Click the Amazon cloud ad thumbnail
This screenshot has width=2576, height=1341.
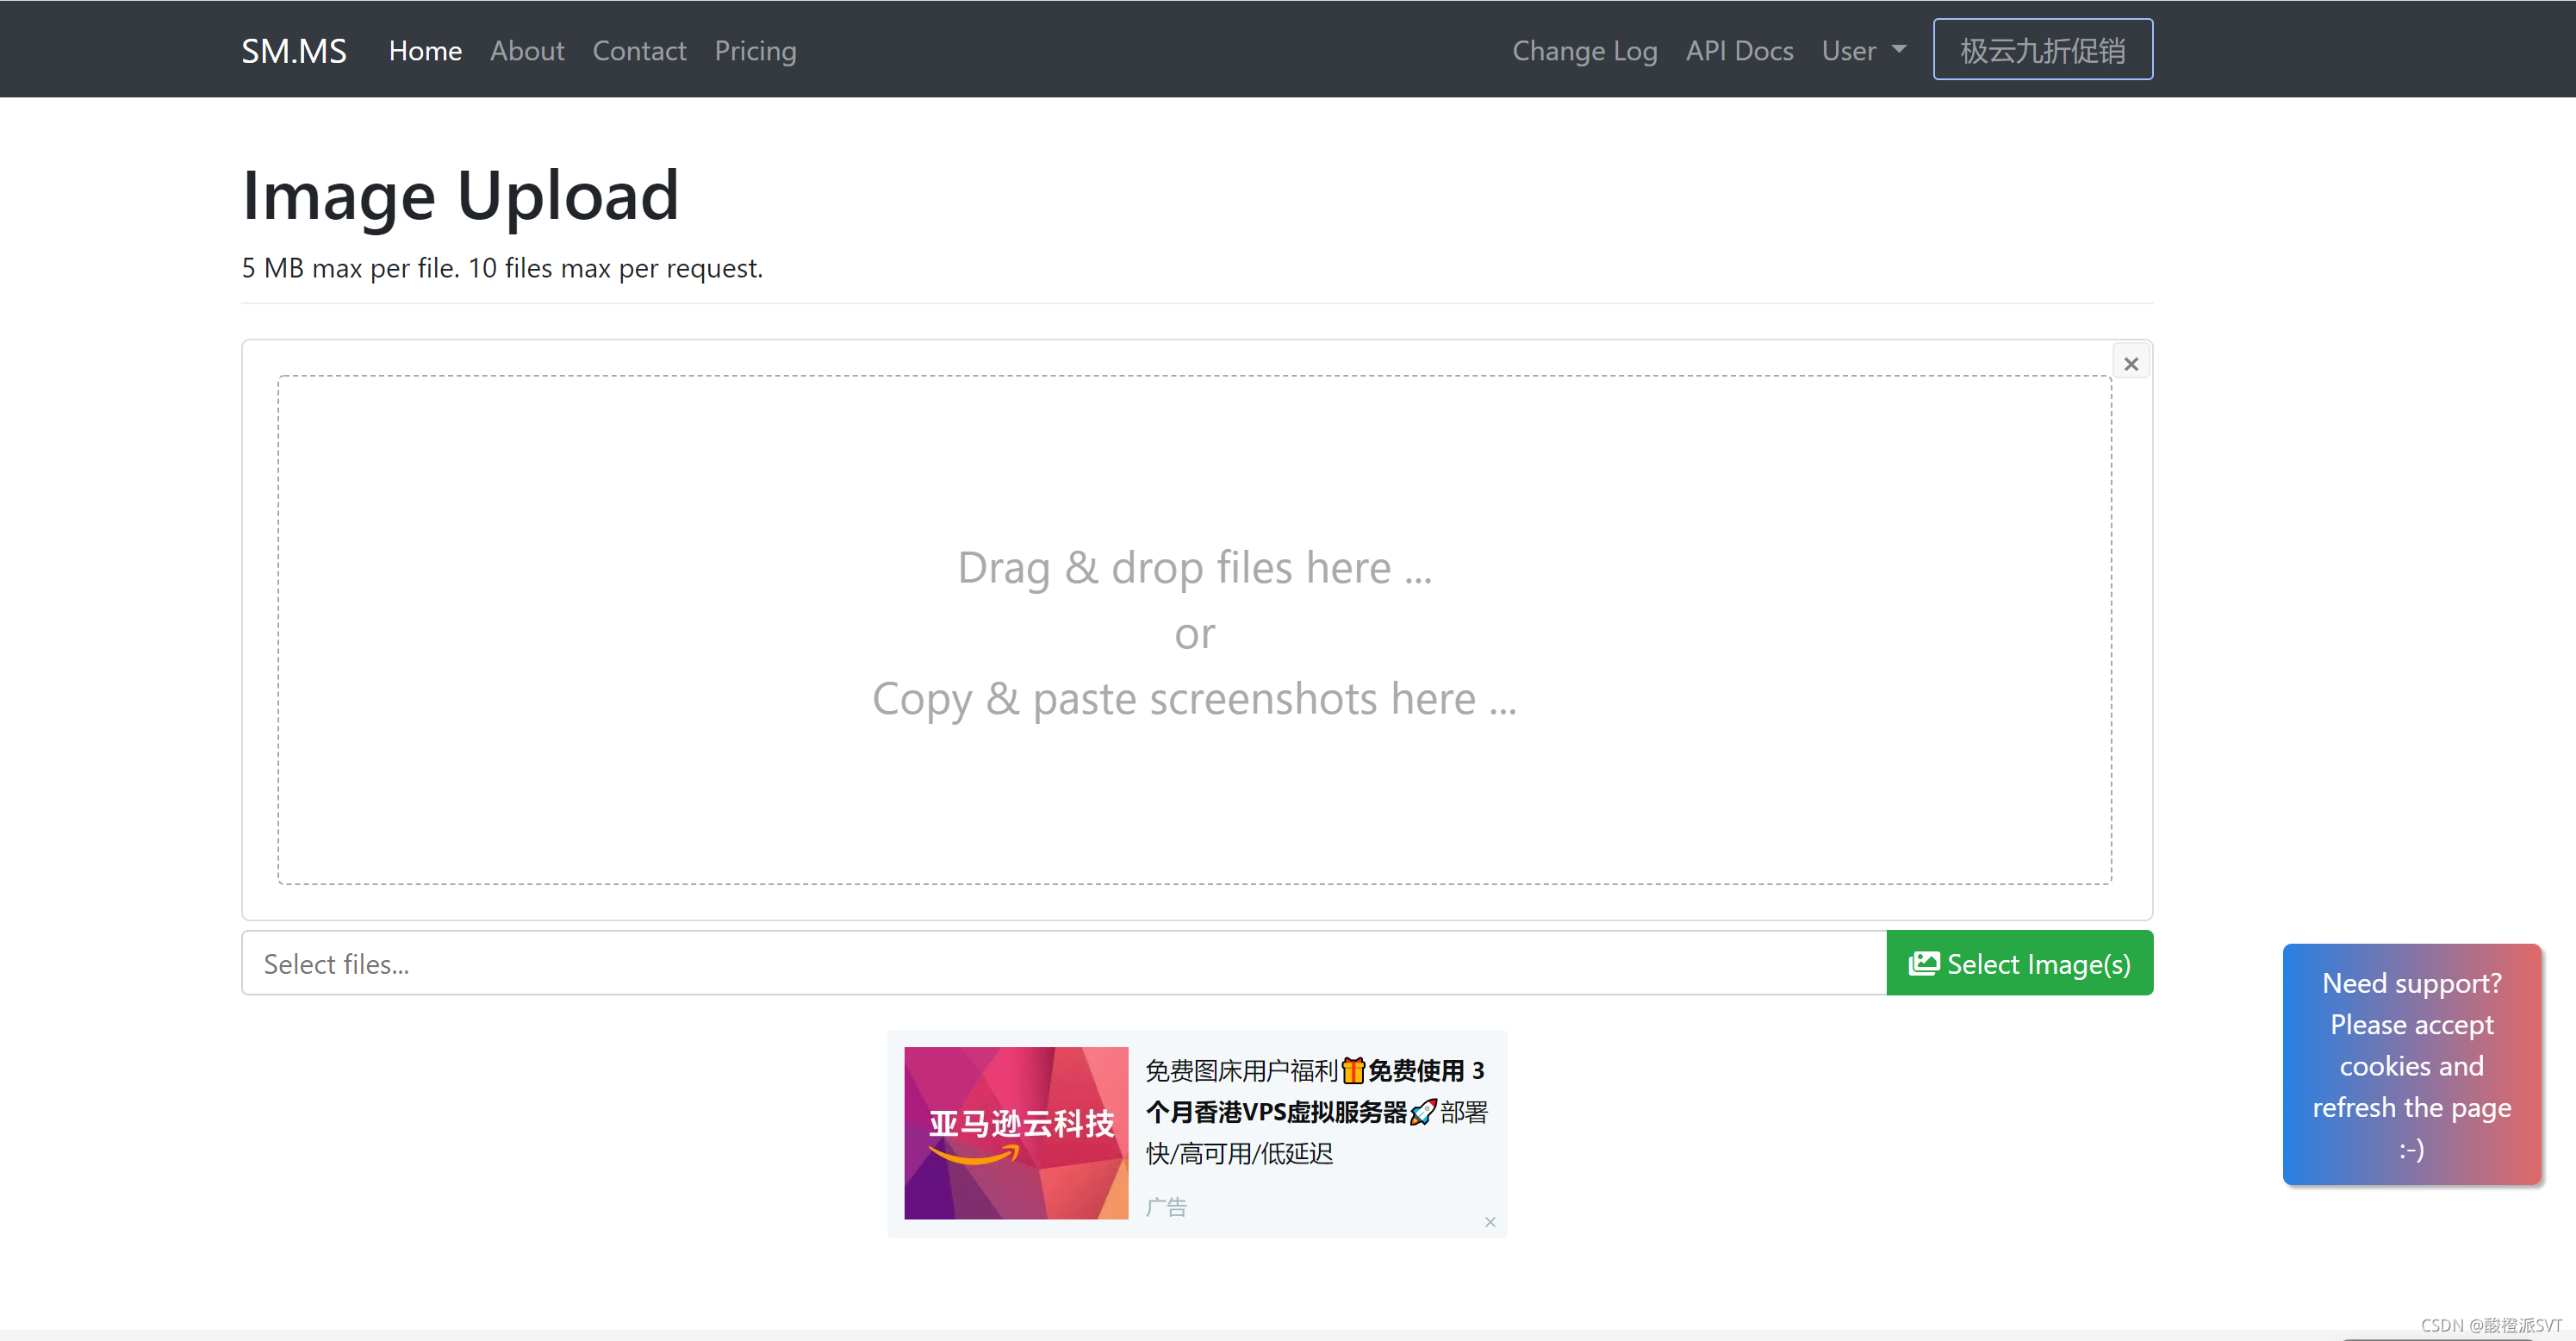[1016, 1132]
